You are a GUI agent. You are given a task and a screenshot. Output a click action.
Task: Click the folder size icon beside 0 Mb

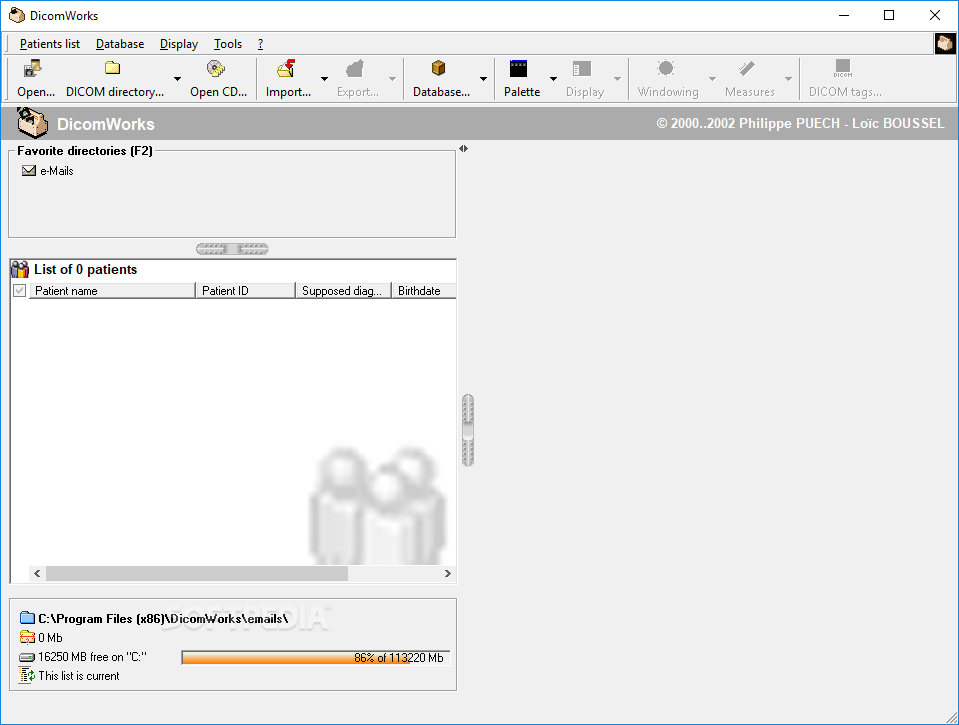click(27, 638)
